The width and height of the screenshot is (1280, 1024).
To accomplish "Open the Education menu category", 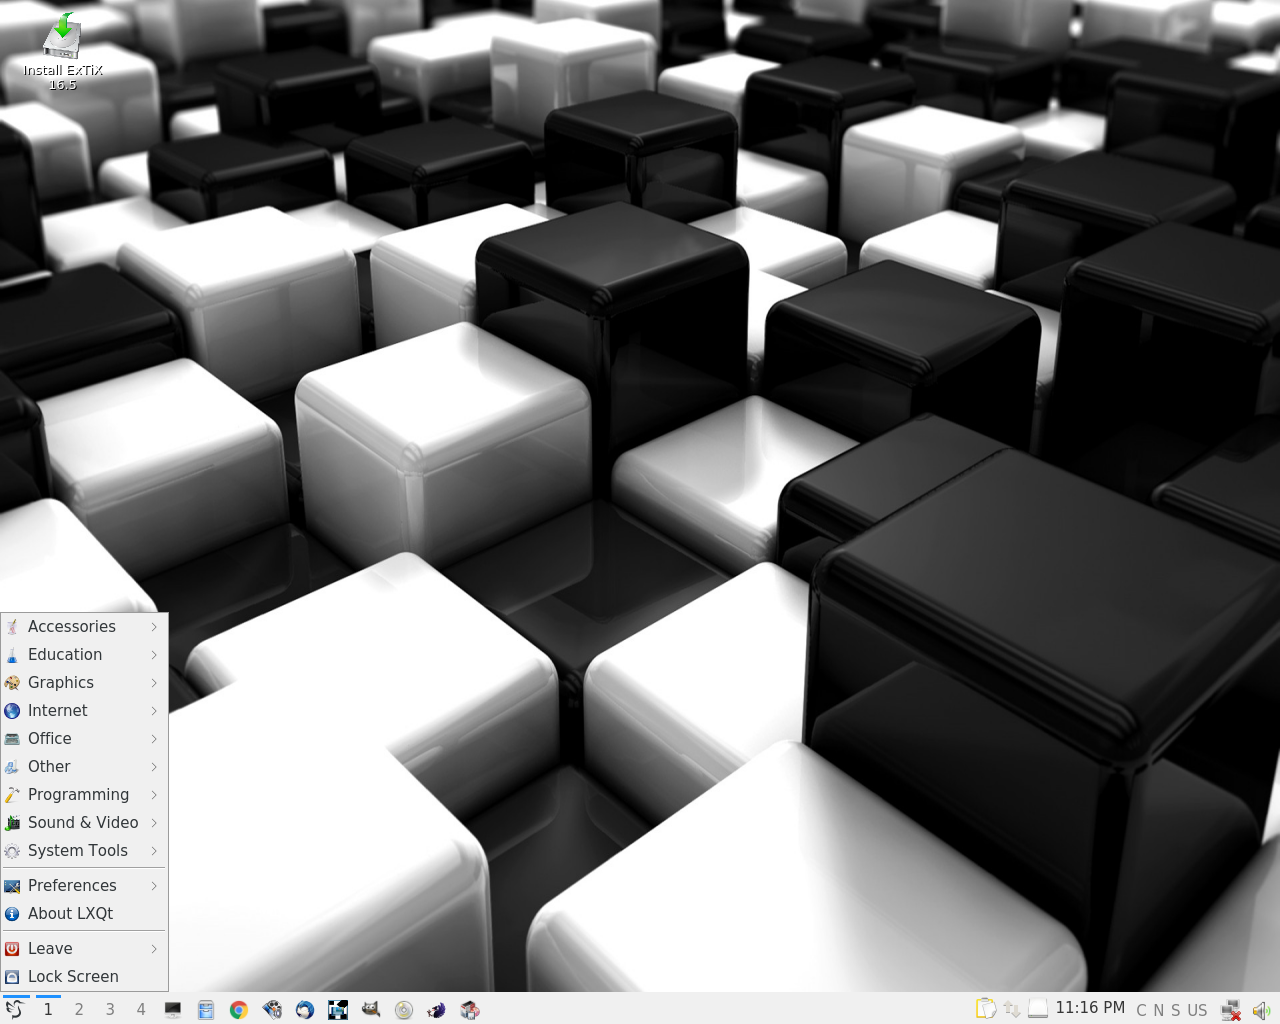I will point(84,655).
